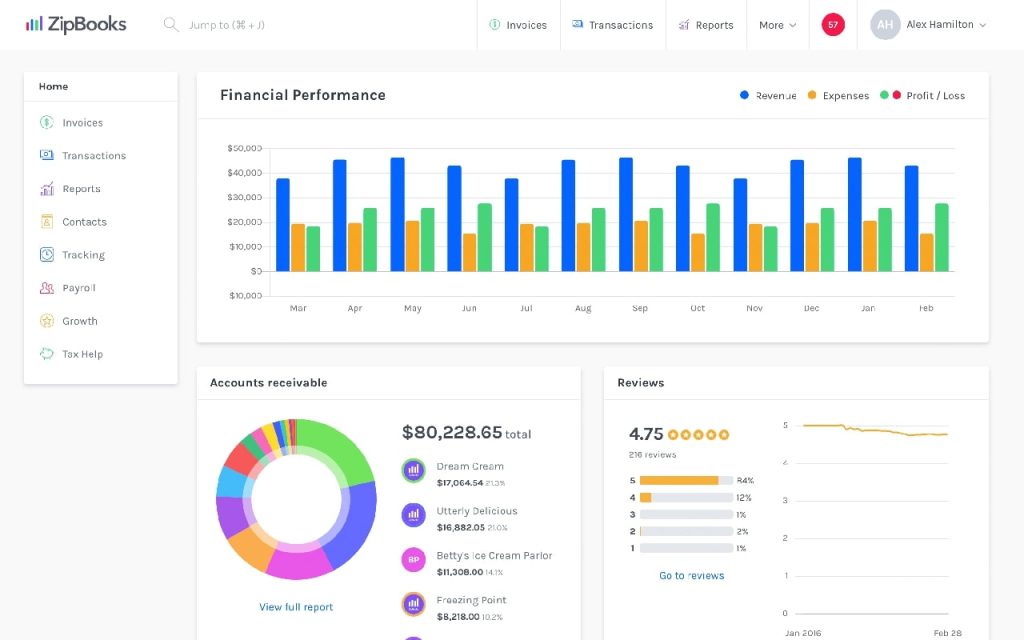1024x640 pixels.
Task: Open the Invoices tab in the top navigation
Action: [518, 25]
